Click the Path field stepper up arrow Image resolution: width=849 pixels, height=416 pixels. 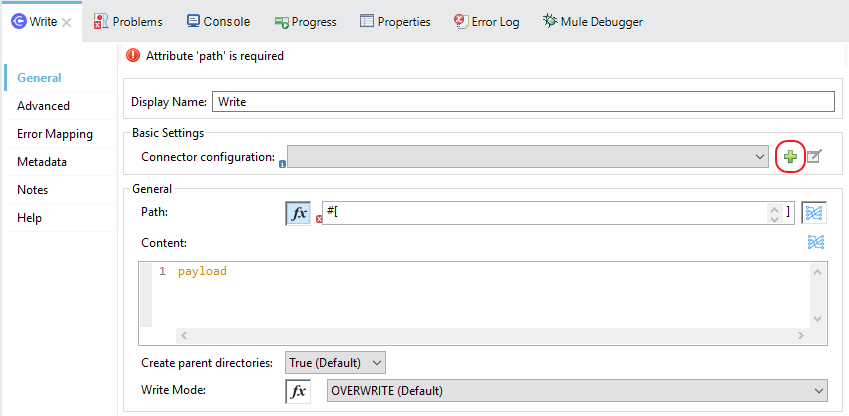pos(774,210)
